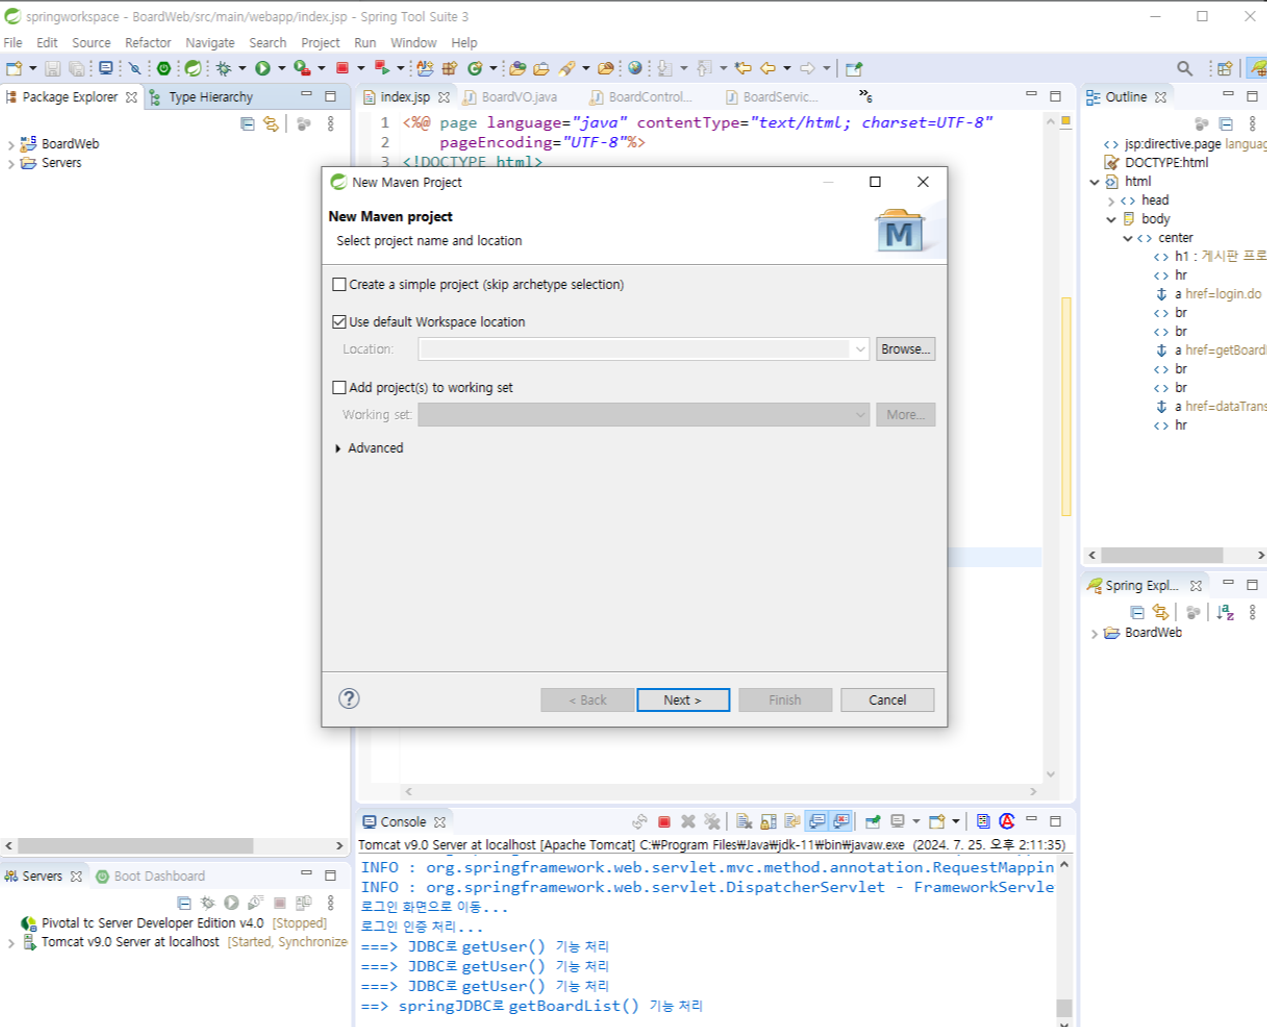The width and height of the screenshot is (1267, 1027).
Task: Click Pin Console icon
Action: pyautogui.click(x=873, y=822)
